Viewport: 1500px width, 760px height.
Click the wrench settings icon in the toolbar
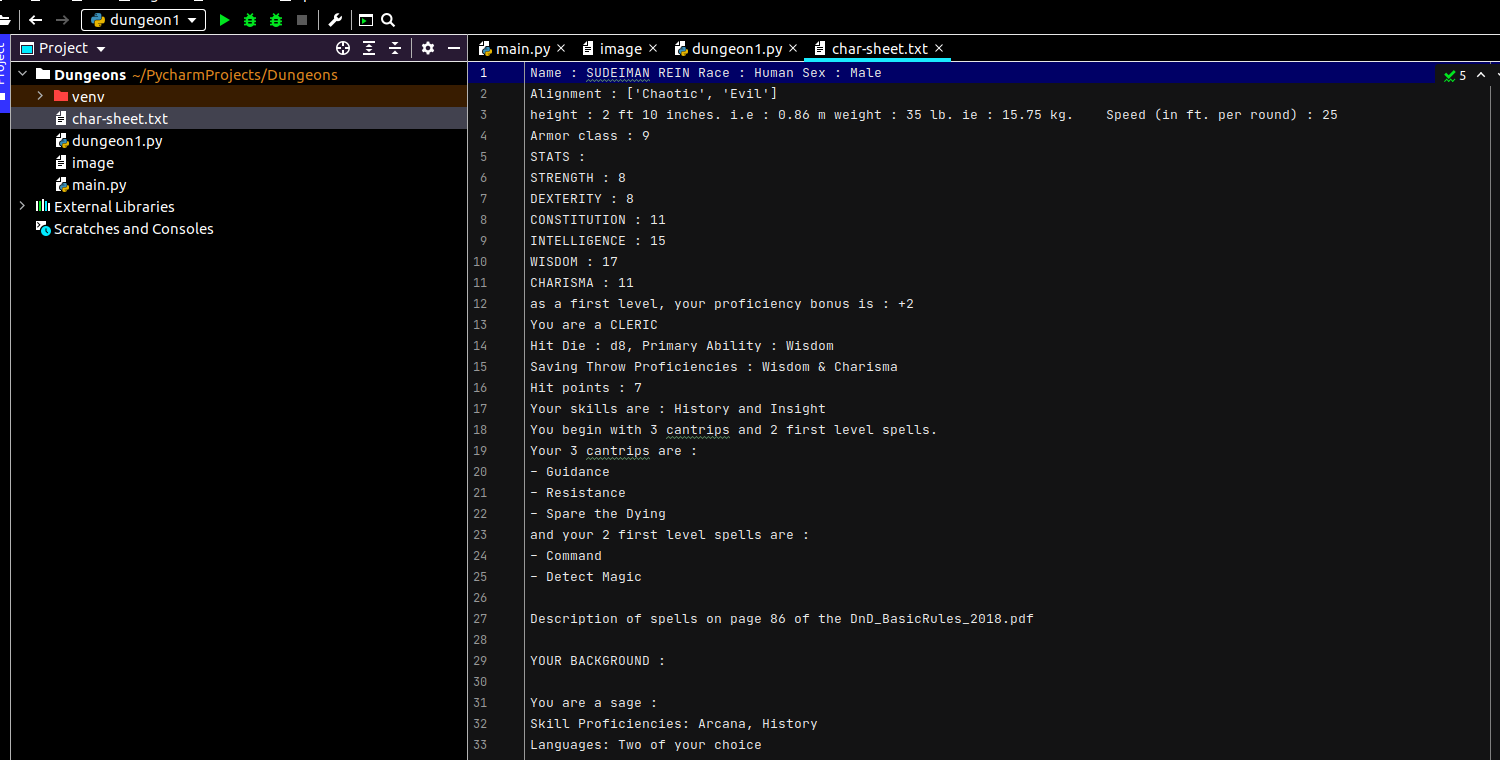pos(336,19)
